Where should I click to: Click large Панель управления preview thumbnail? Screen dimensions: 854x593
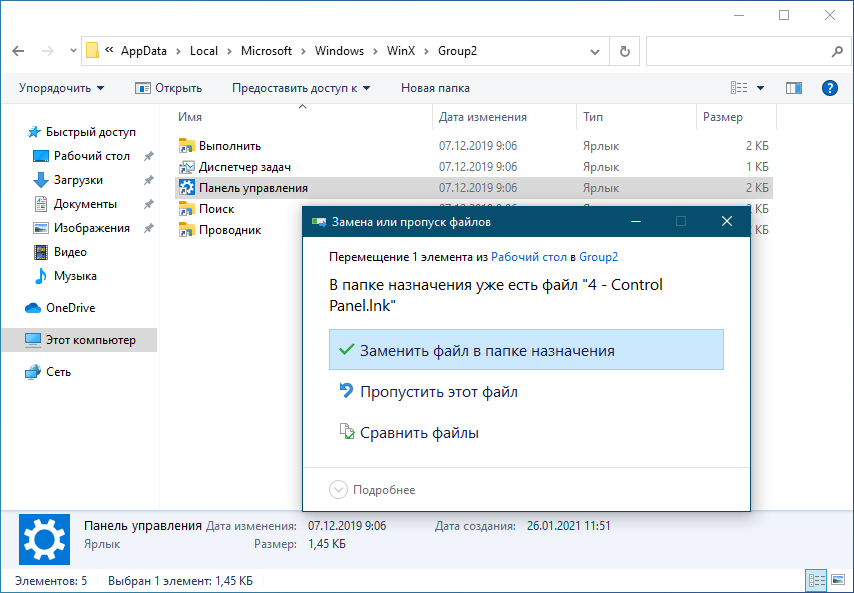point(45,539)
